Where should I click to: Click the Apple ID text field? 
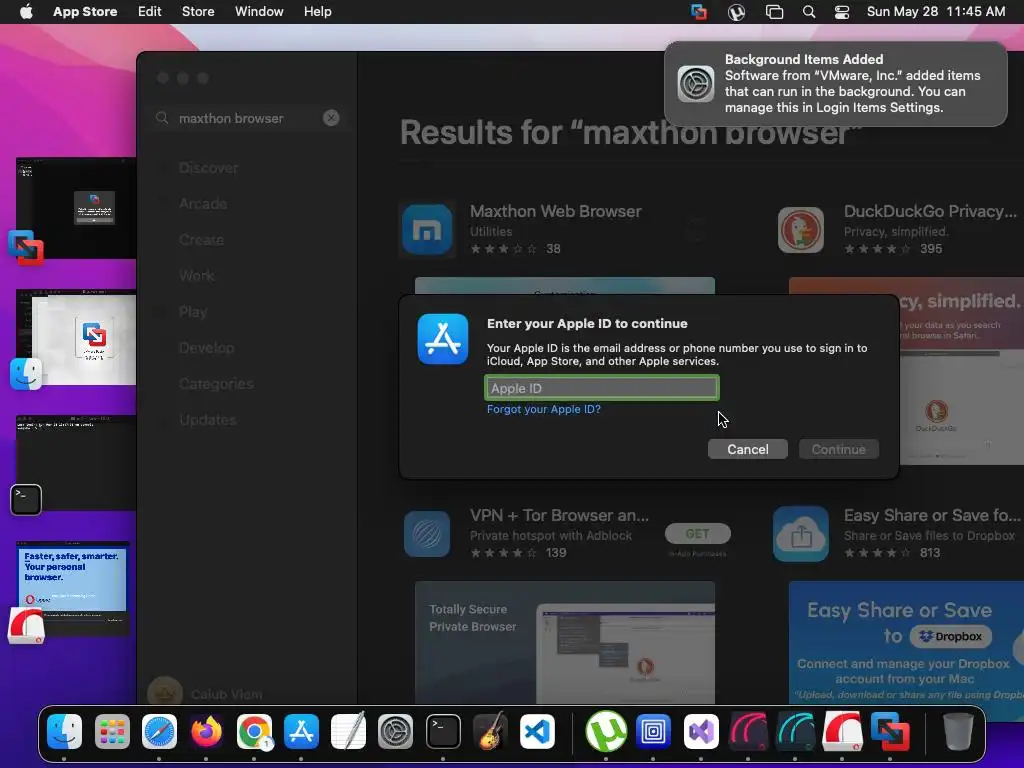tap(601, 388)
